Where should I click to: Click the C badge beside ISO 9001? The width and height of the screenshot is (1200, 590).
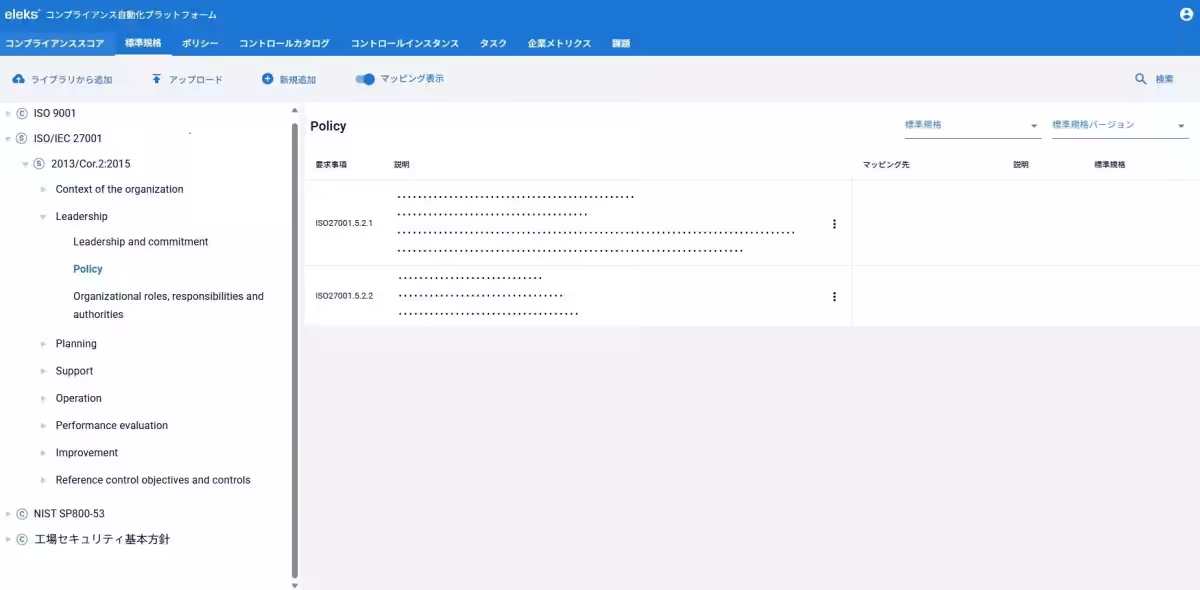pos(22,113)
